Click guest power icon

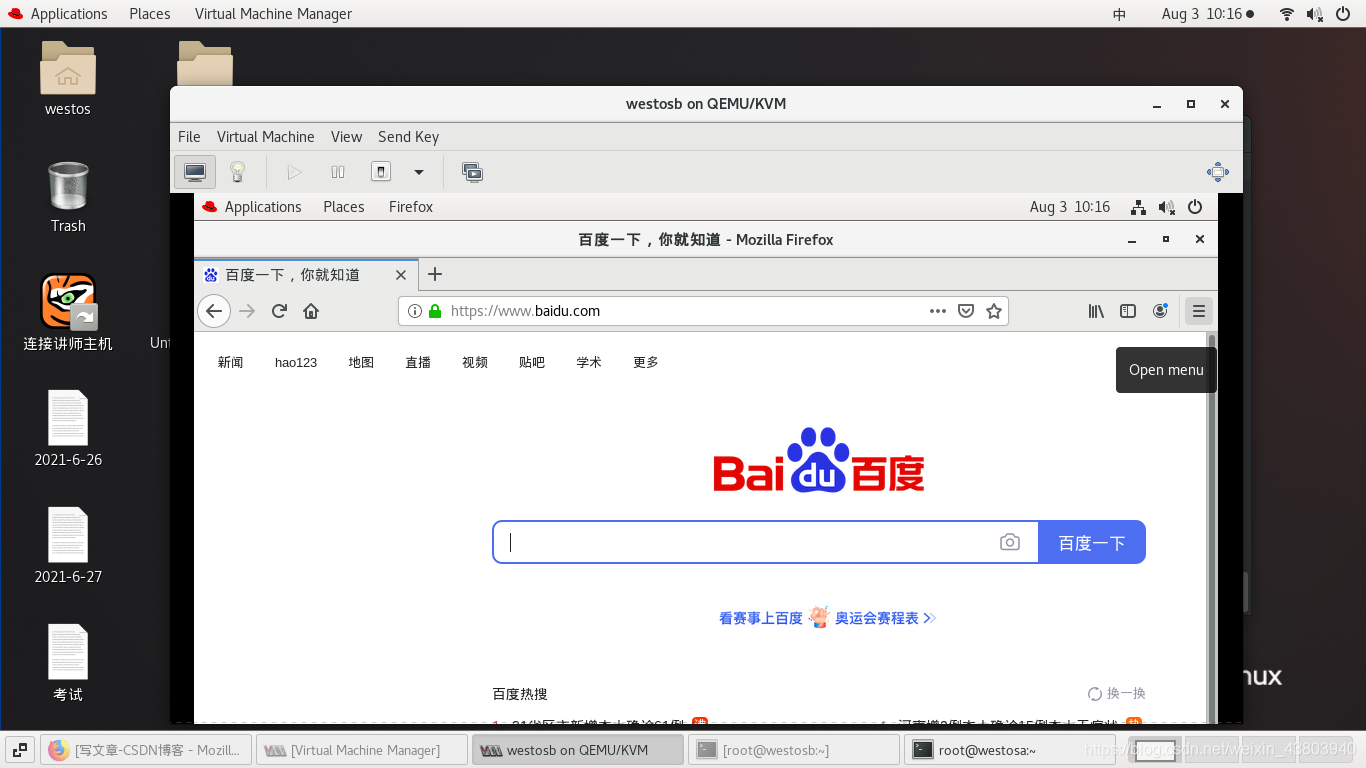(x=1195, y=207)
